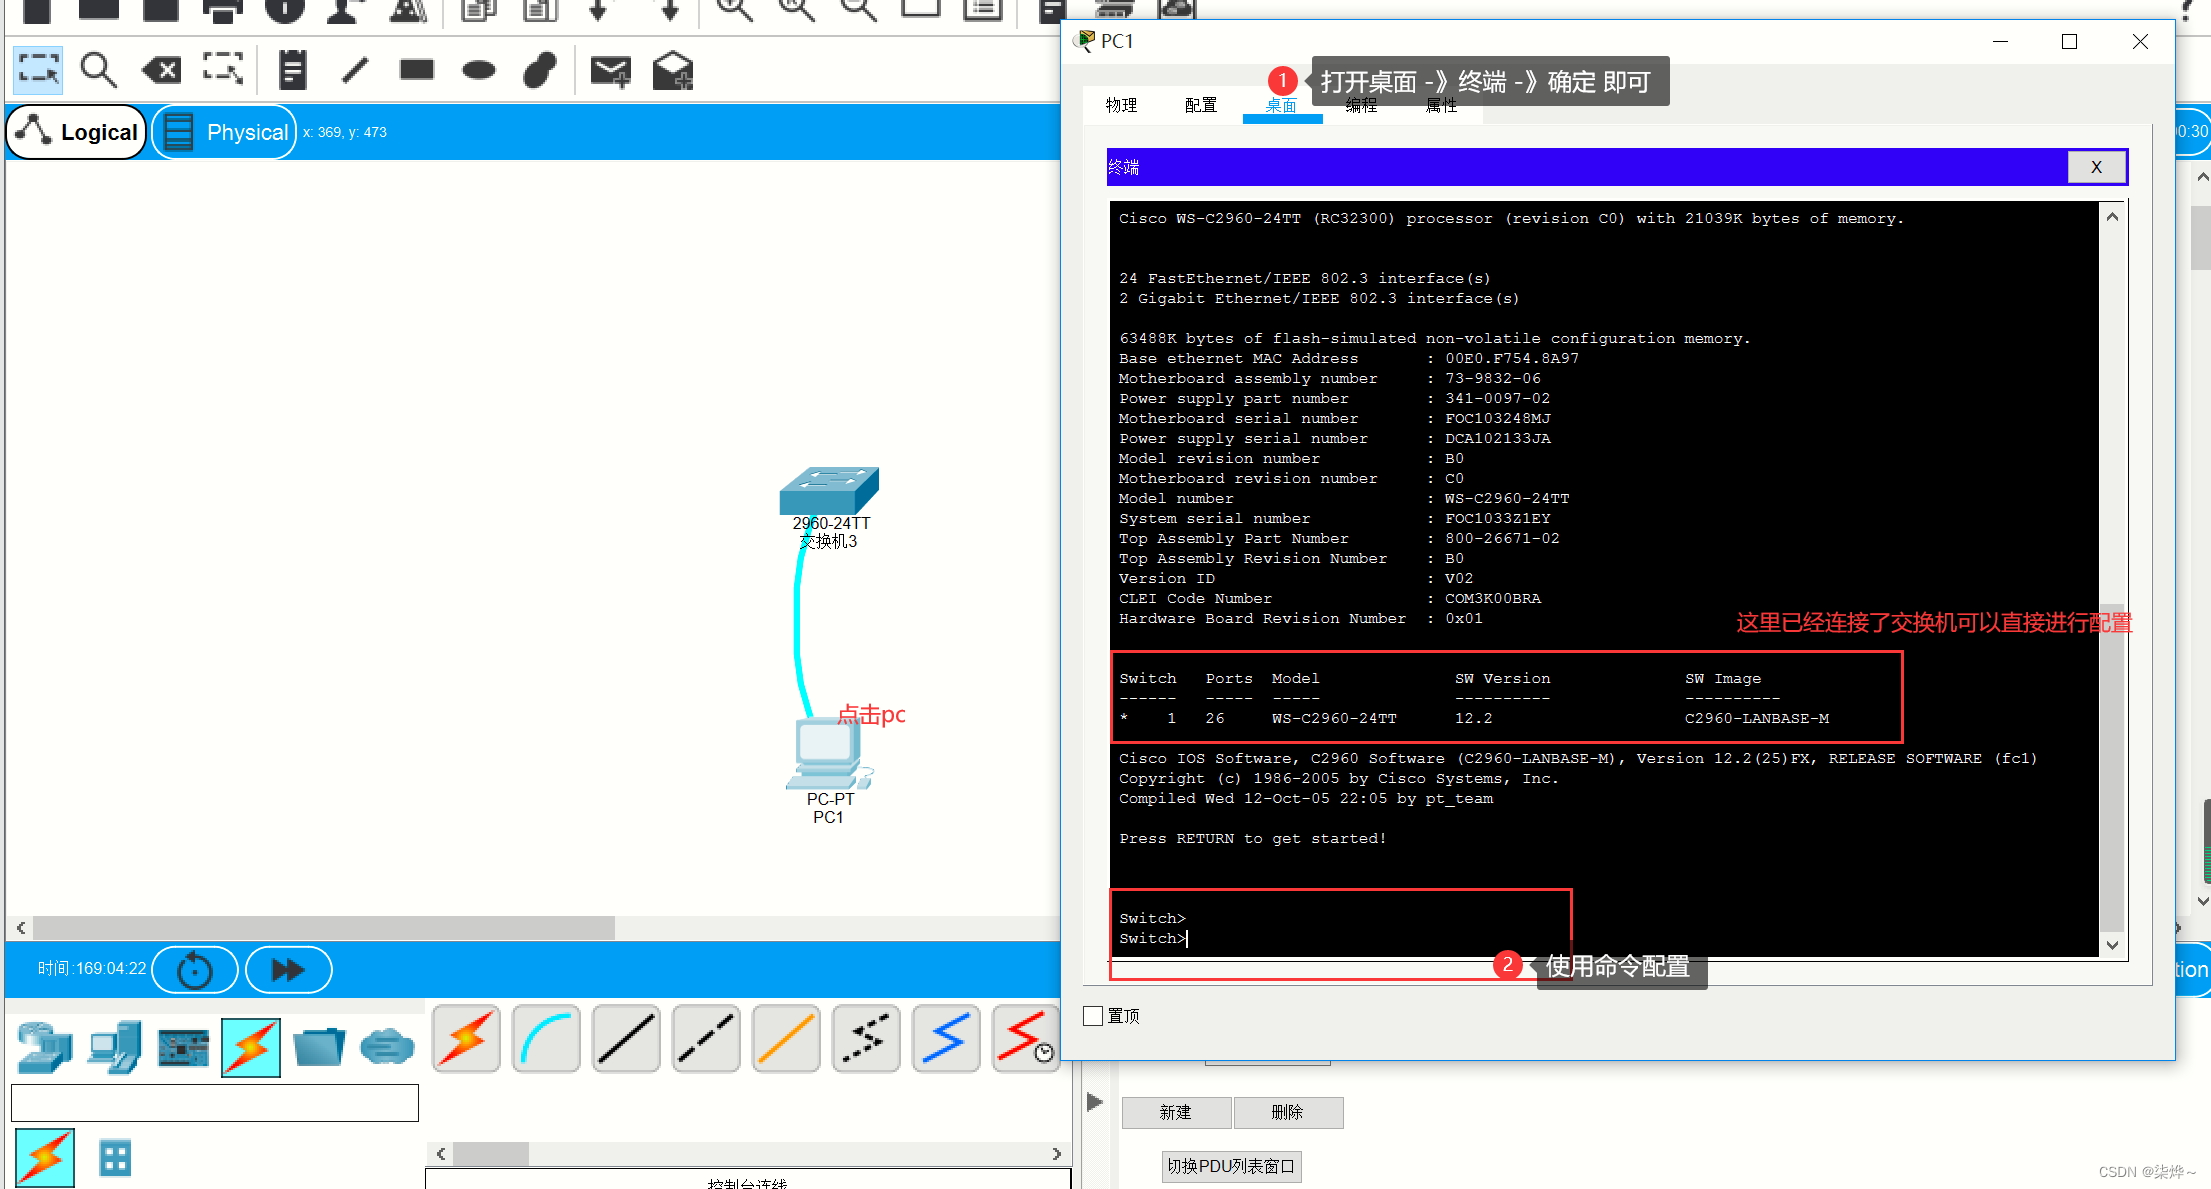Pick the red Serial DCE cable
2211x1189 pixels.
click(1026, 1038)
